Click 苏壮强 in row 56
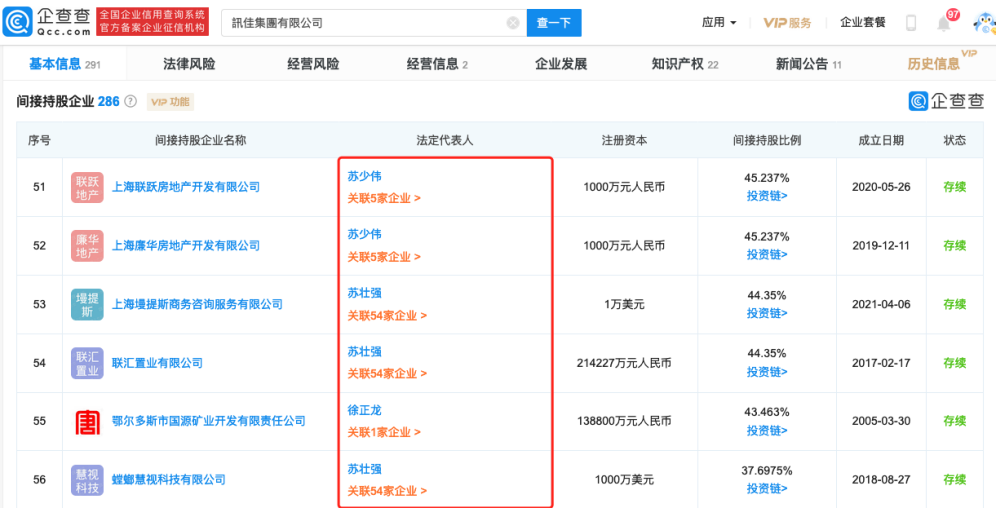The height and width of the screenshot is (508, 996). click(x=365, y=469)
